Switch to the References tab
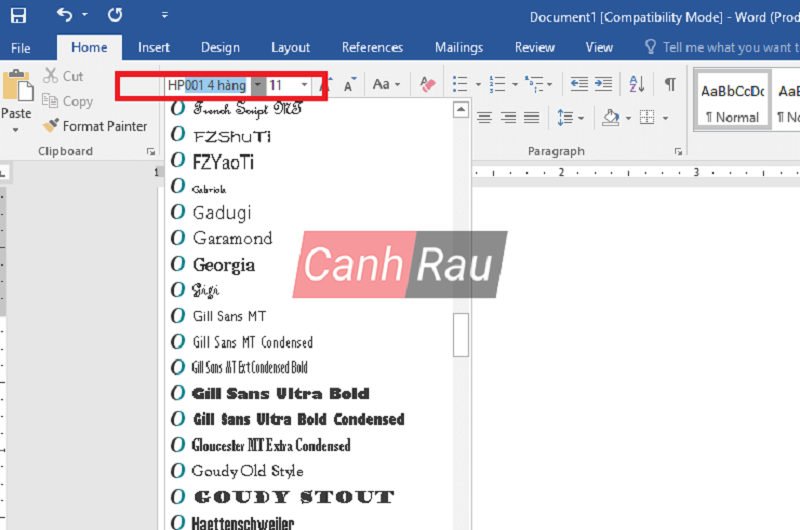The height and width of the screenshot is (530, 800). coord(372,47)
